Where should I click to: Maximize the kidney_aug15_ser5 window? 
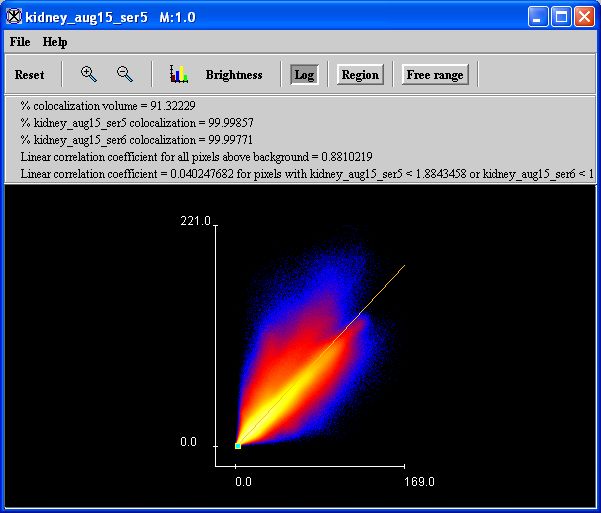pos(562,16)
